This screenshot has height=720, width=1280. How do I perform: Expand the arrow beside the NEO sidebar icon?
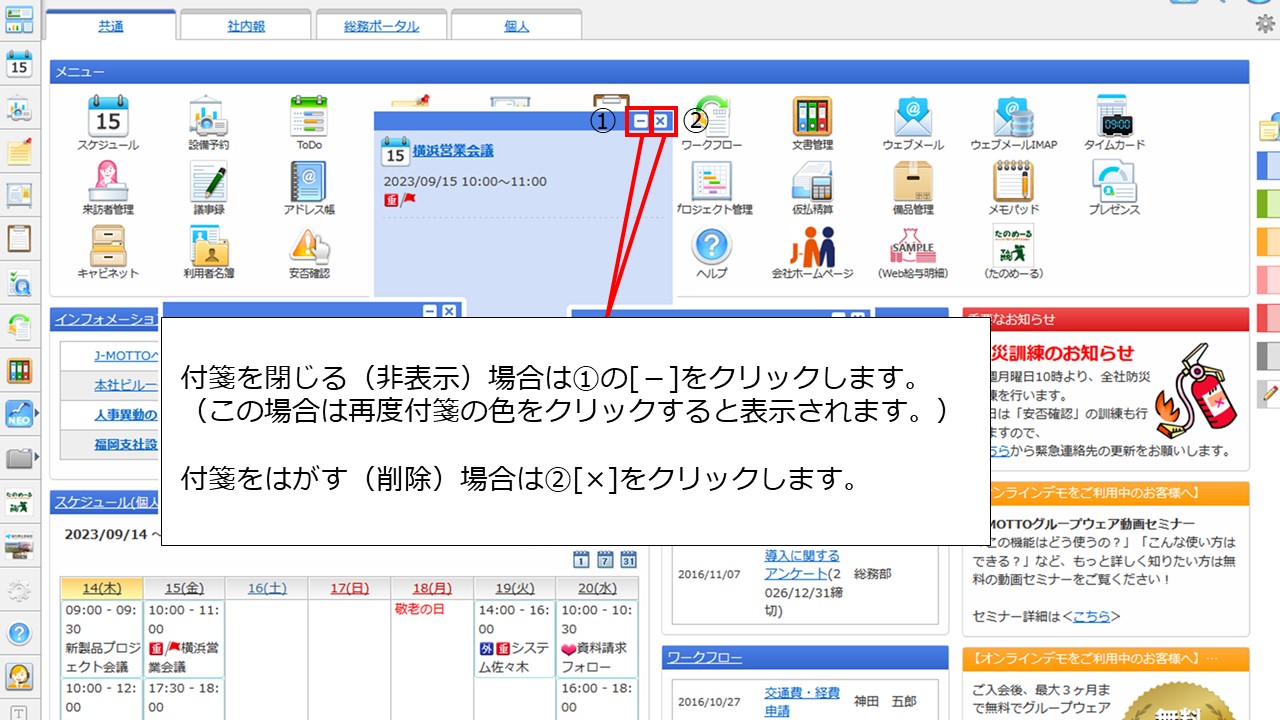(37, 412)
